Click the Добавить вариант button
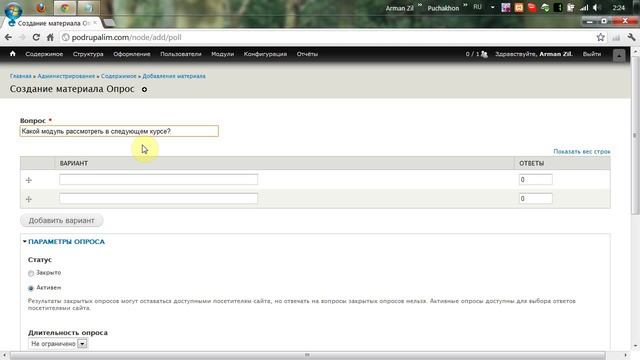Screen dimensions: 640x360 tap(62, 220)
